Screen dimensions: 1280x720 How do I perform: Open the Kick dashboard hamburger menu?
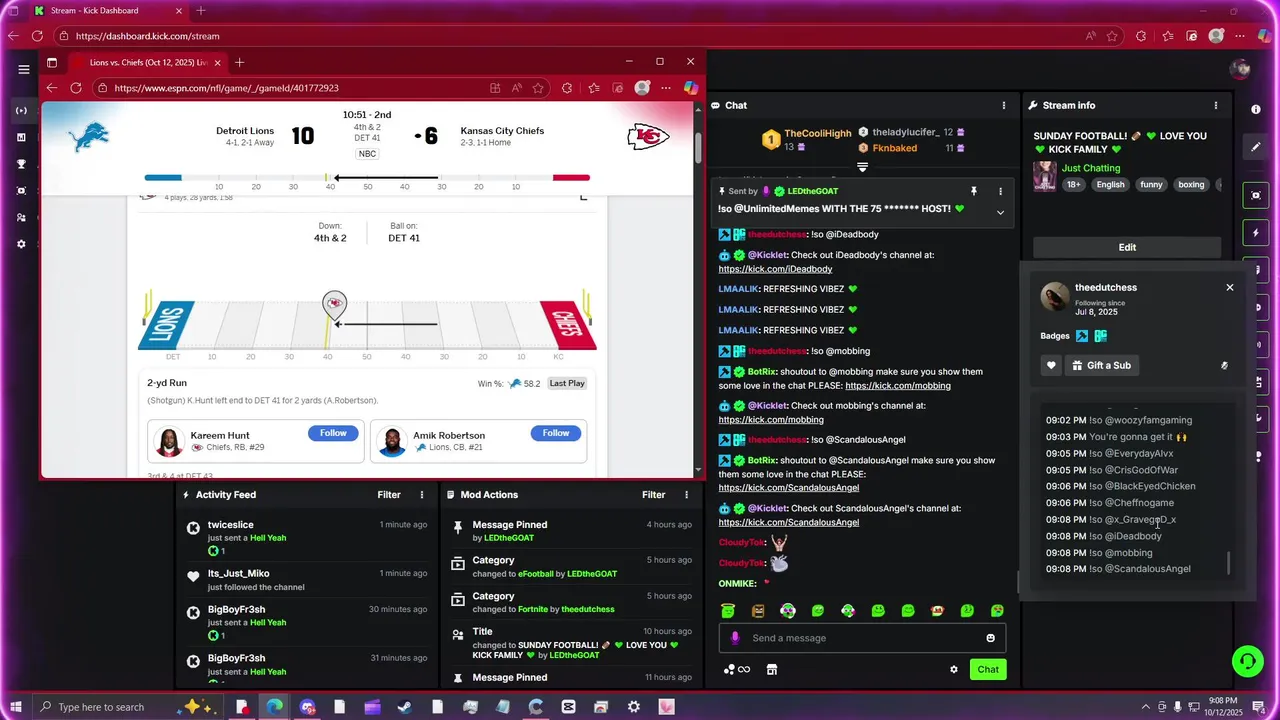tap(24, 69)
